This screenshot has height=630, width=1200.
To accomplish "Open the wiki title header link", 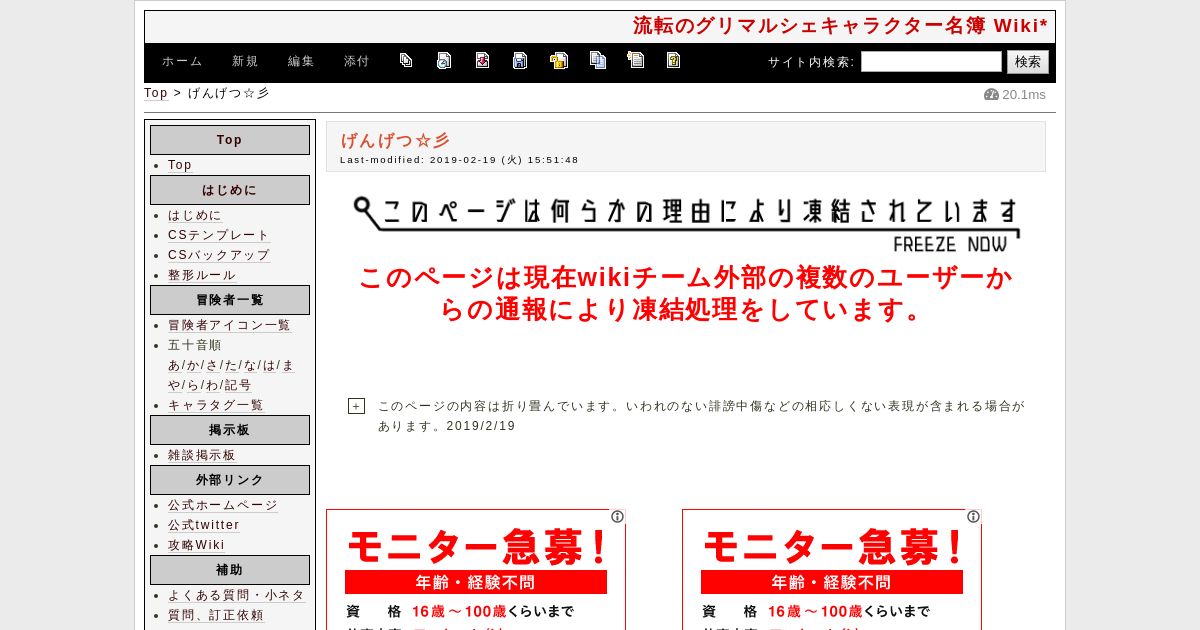I will [840, 26].
